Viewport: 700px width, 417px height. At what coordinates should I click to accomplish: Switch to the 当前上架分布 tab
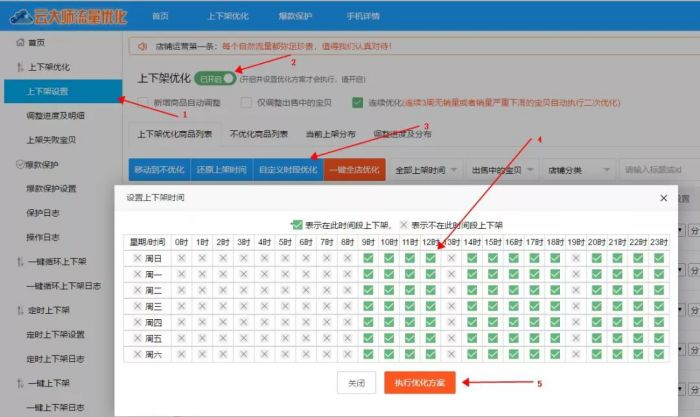(x=331, y=134)
